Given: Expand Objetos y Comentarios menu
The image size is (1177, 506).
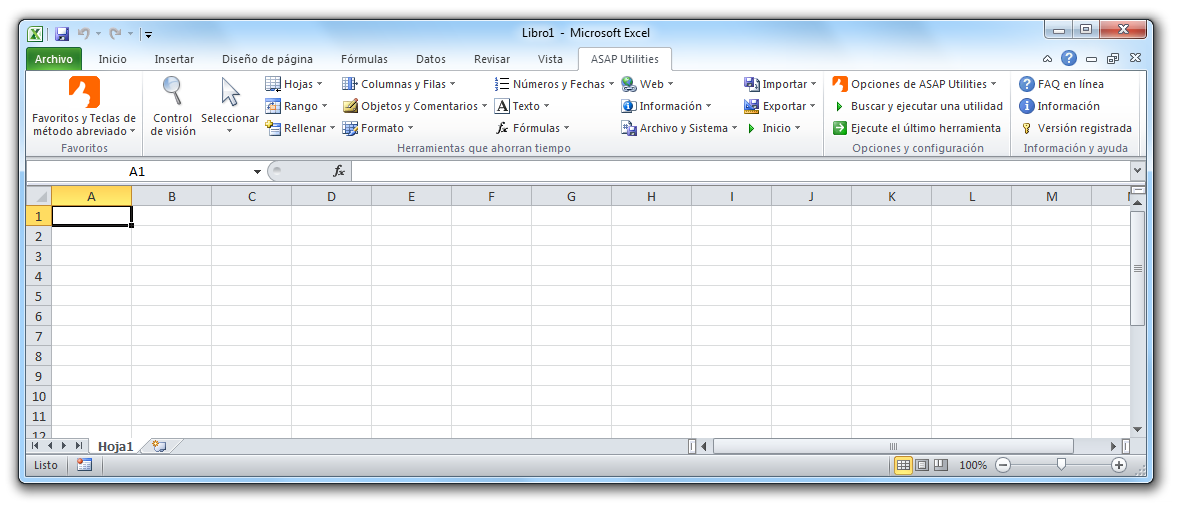Looking at the screenshot, I should point(414,106).
